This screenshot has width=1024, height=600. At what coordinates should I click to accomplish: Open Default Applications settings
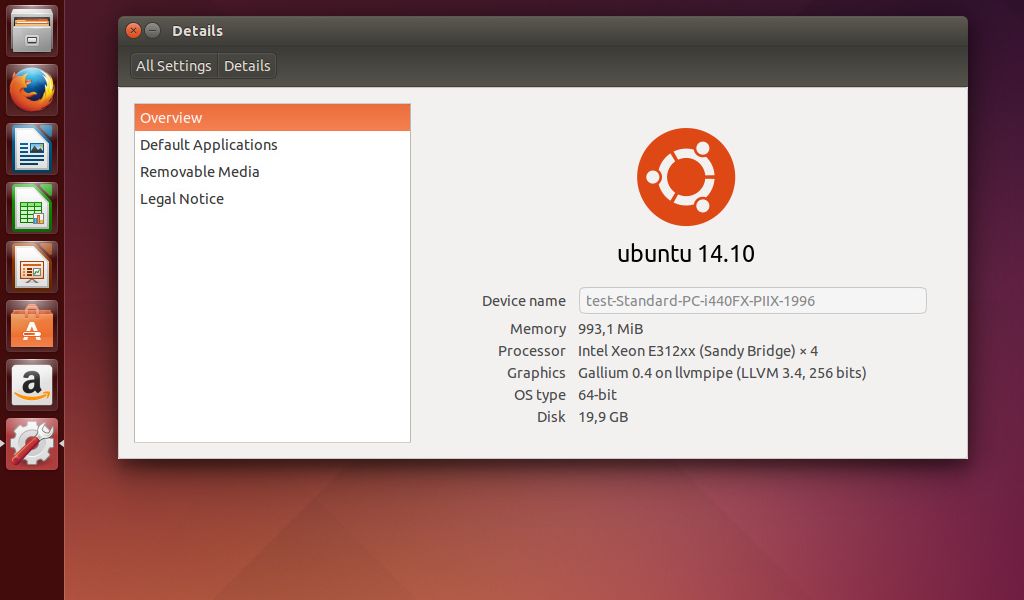tap(210, 144)
